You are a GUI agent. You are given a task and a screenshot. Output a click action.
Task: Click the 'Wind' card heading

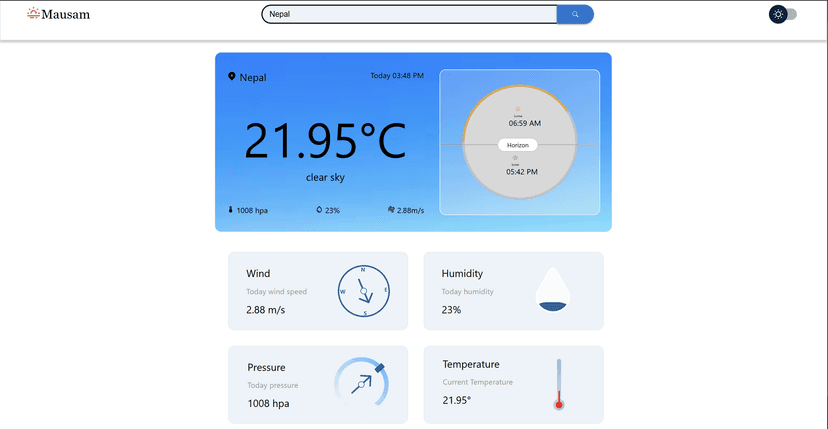tap(258, 274)
